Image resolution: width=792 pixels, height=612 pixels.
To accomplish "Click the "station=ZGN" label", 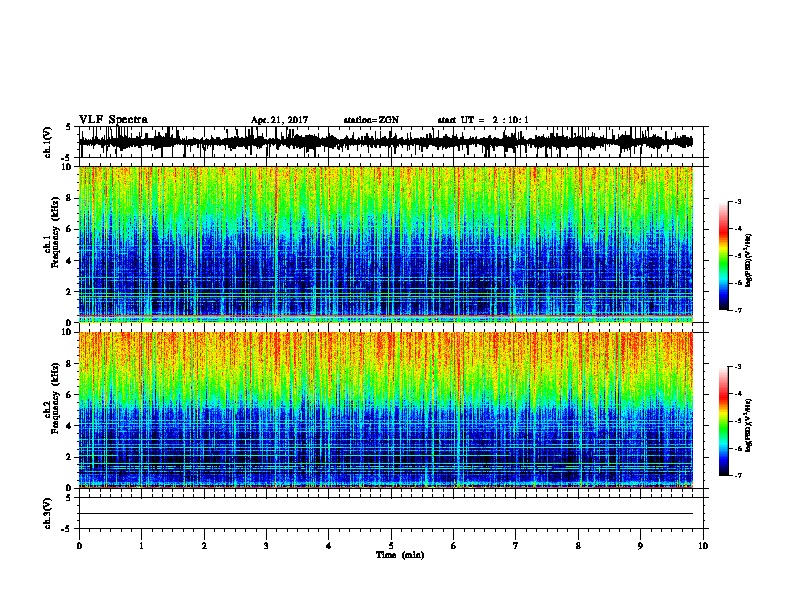I will [371, 120].
